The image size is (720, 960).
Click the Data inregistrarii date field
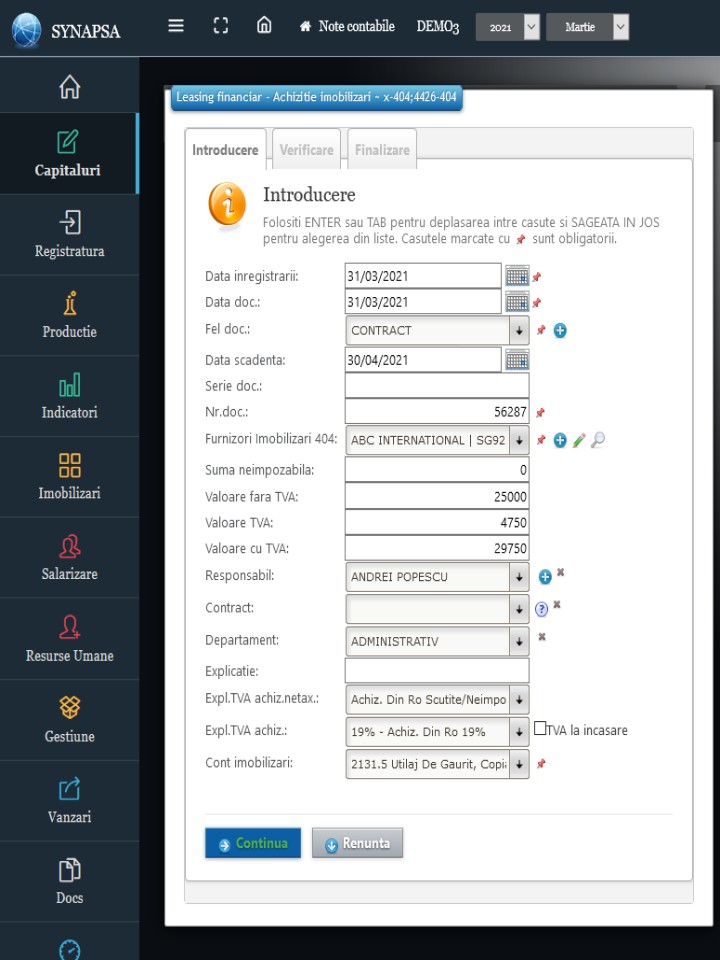[x=423, y=276]
